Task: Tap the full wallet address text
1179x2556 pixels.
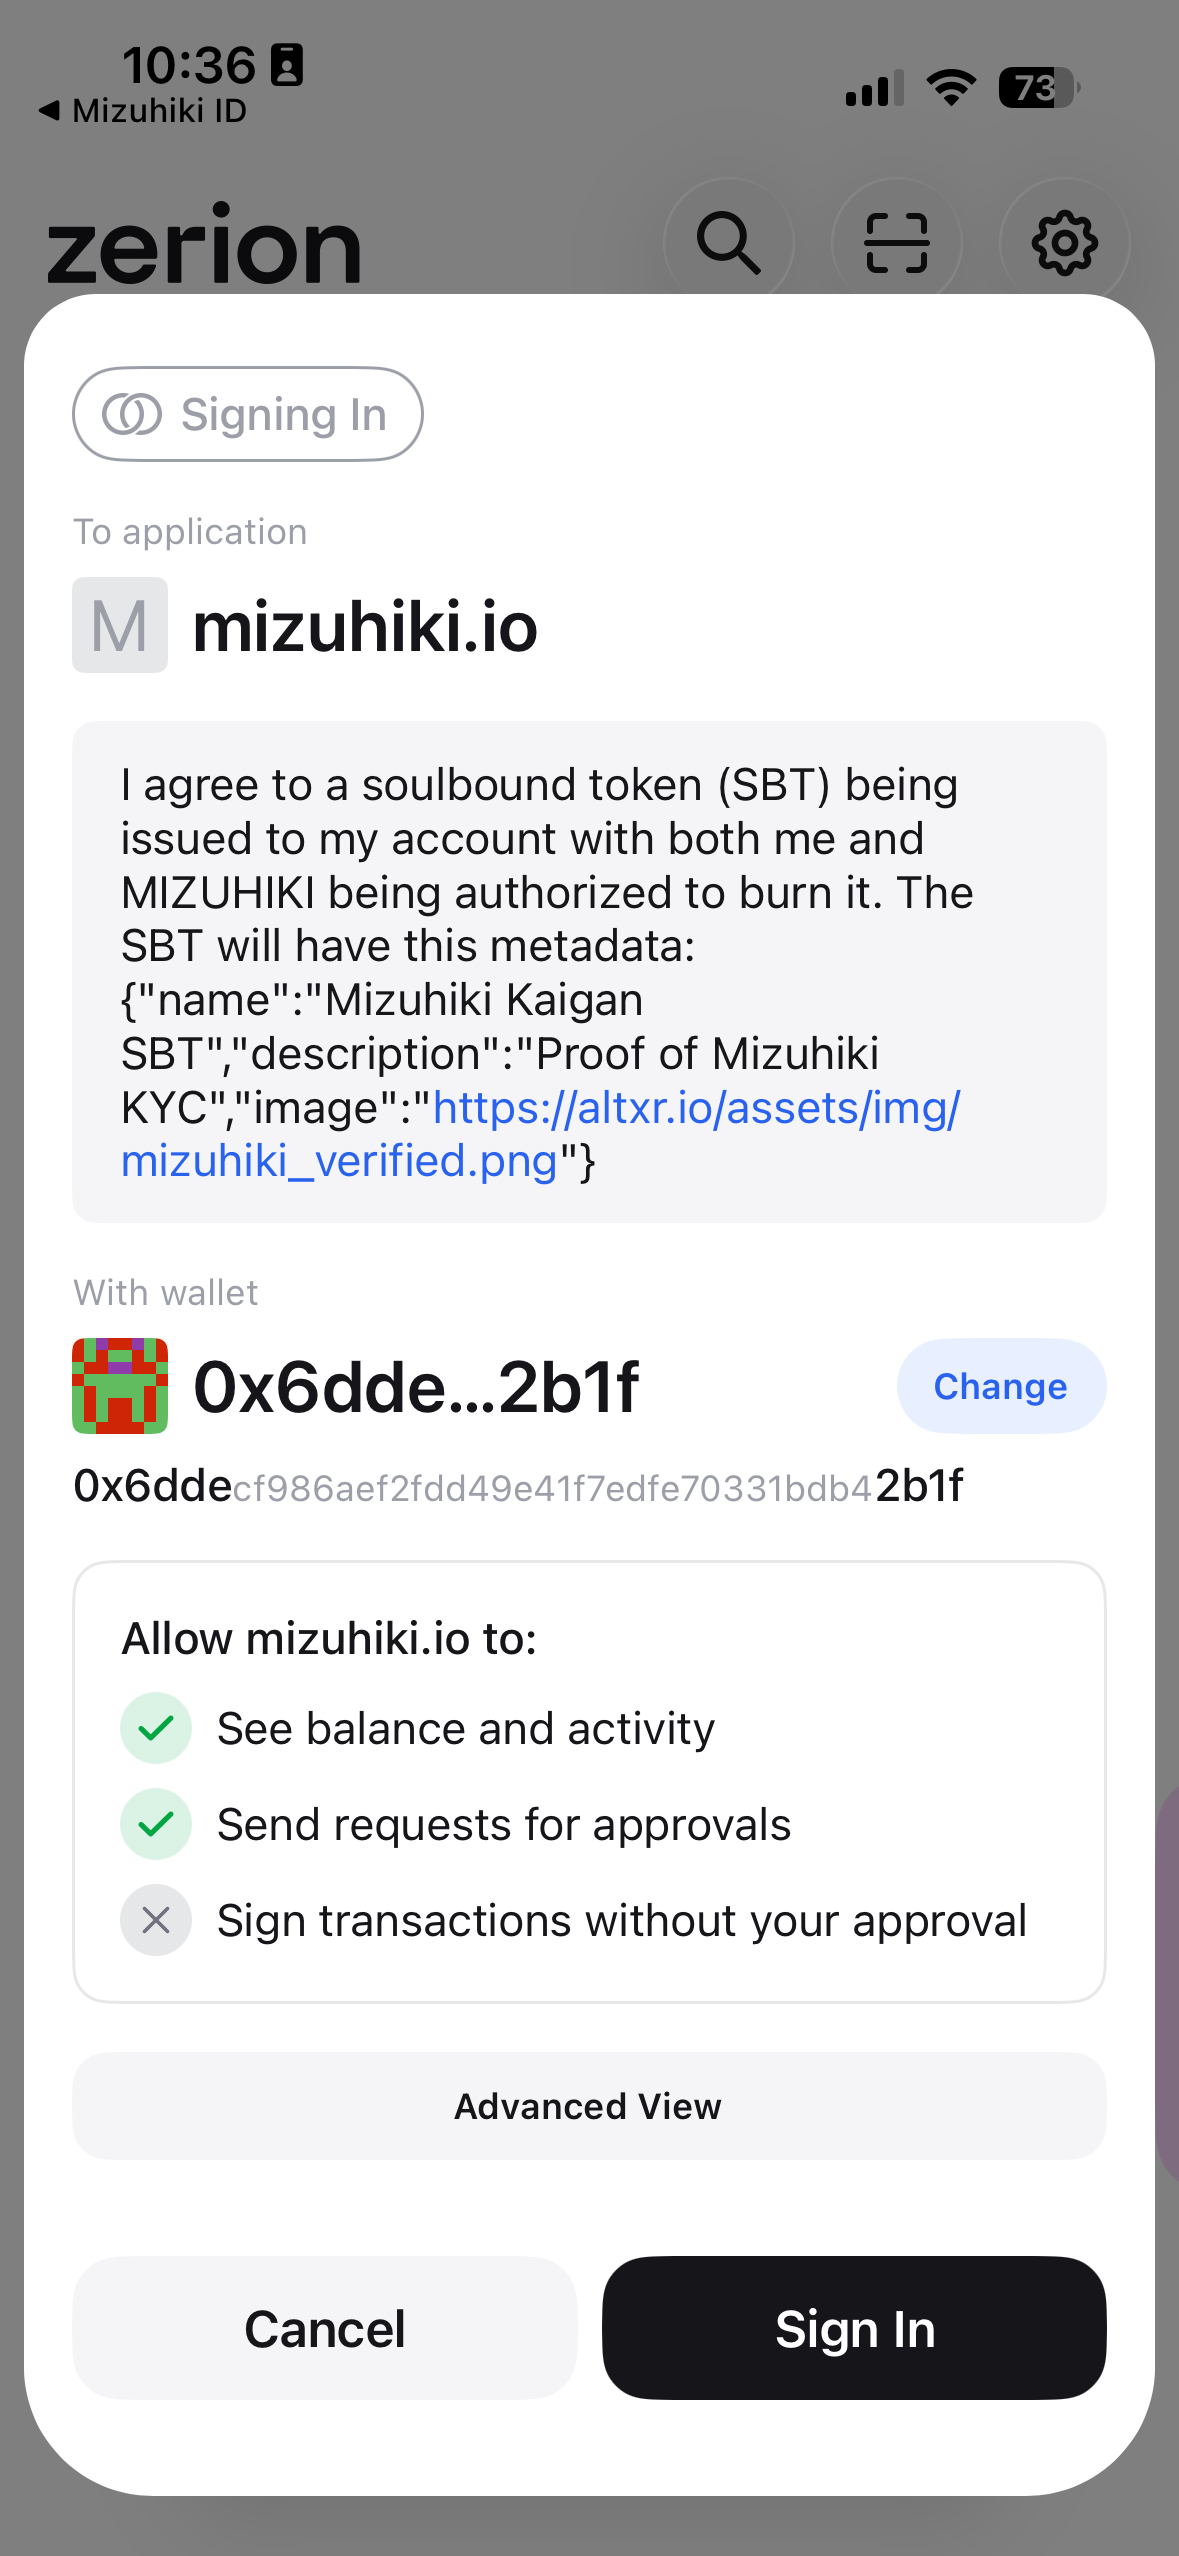Action: pyautogui.click(x=518, y=1487)
